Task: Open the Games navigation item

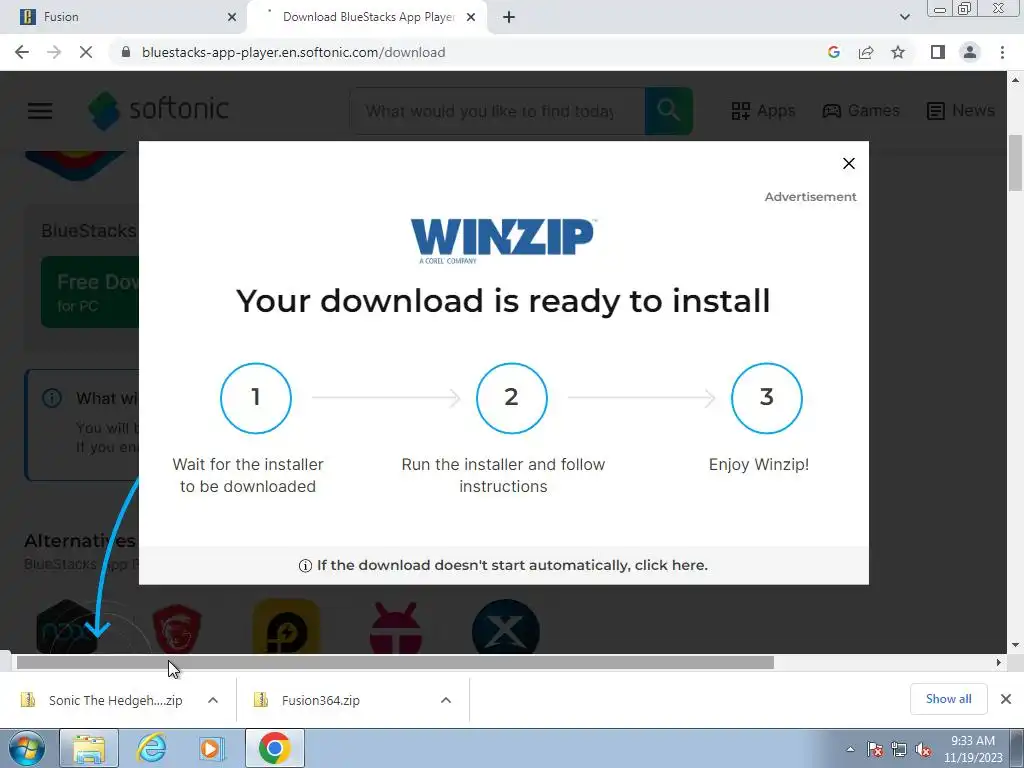Action: 861,110
